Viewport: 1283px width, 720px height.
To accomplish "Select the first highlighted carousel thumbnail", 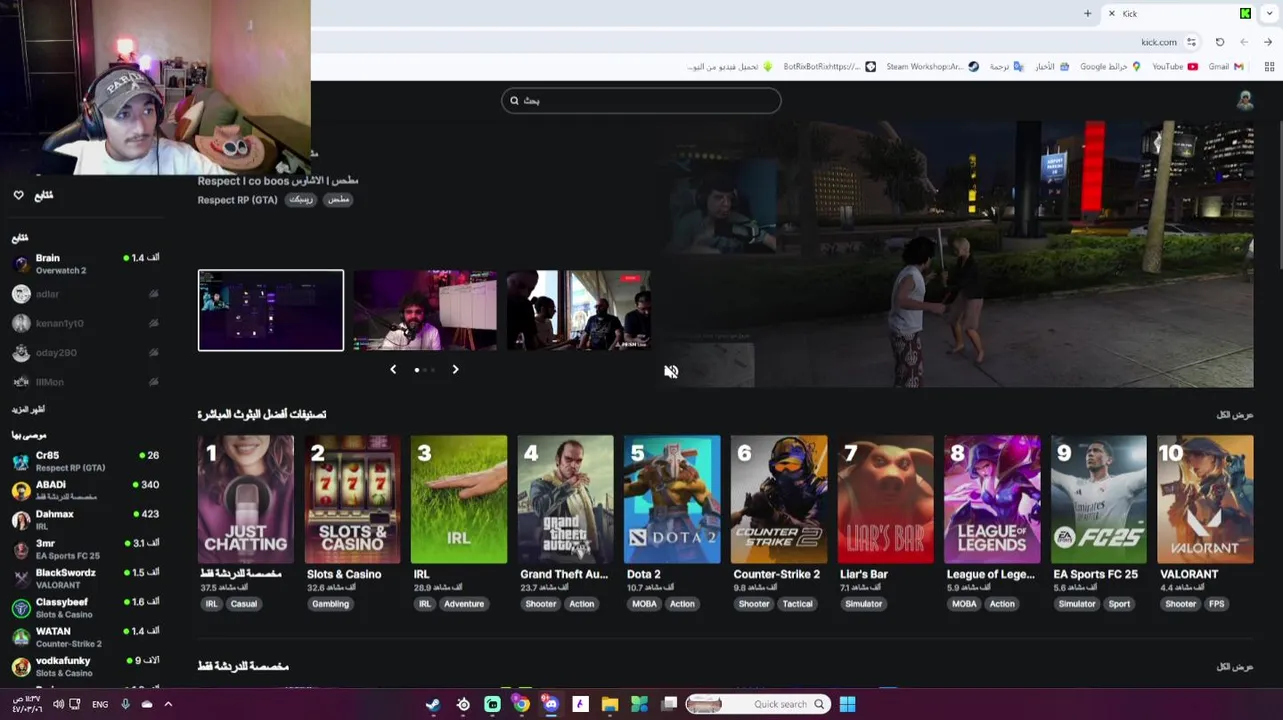I will pos(270,310).
